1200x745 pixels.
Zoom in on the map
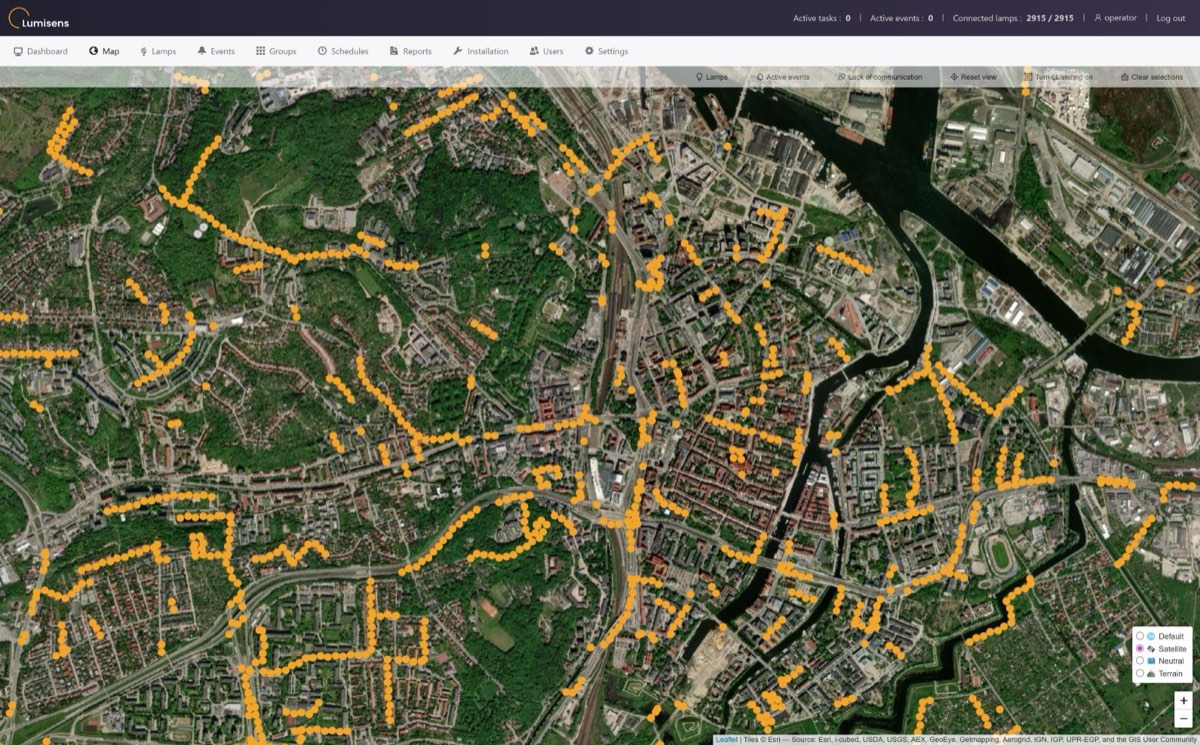click(x=1184, y=701)
